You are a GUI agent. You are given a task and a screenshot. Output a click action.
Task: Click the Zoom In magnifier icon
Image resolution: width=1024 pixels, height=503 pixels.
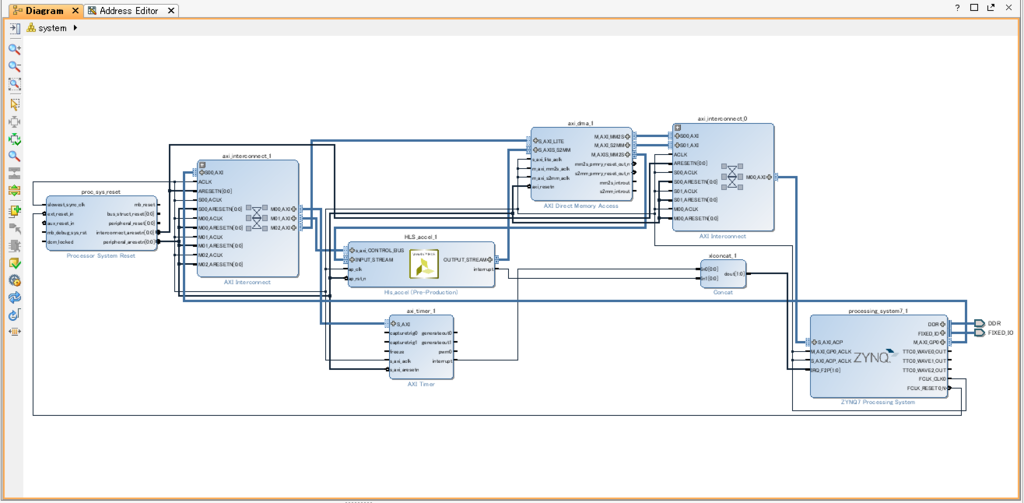pyautogui.click(x=14, y=49)
